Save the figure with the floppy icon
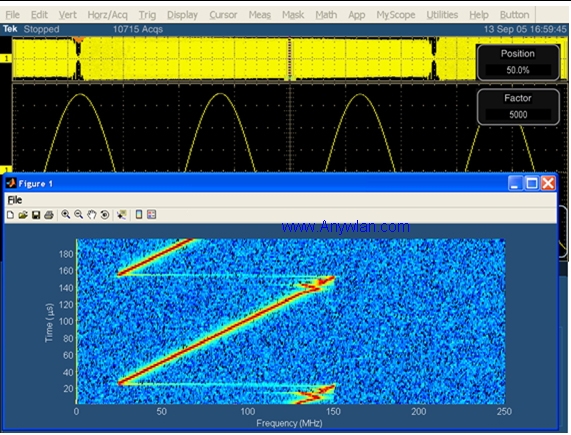 [36, 215]
